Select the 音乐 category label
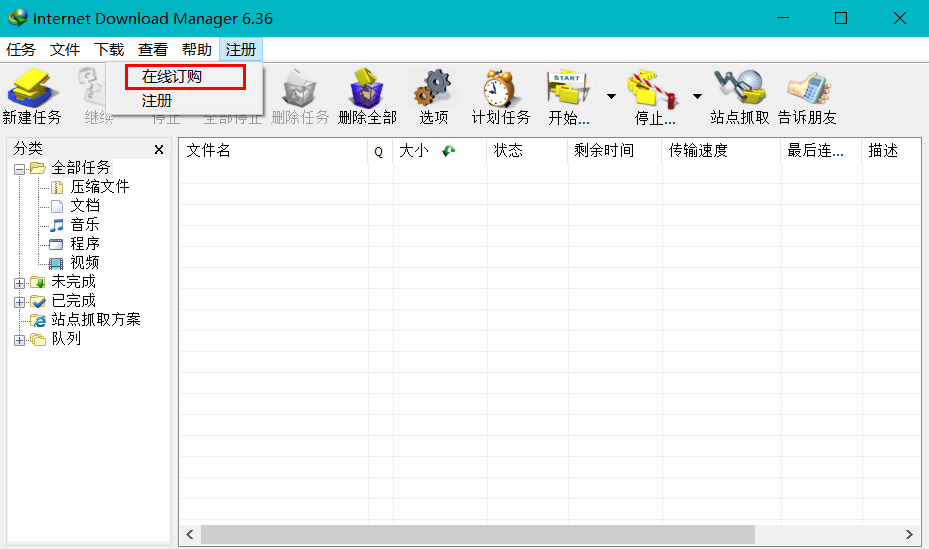Viewport: 929px width, 549px height. tap(85, 224)
